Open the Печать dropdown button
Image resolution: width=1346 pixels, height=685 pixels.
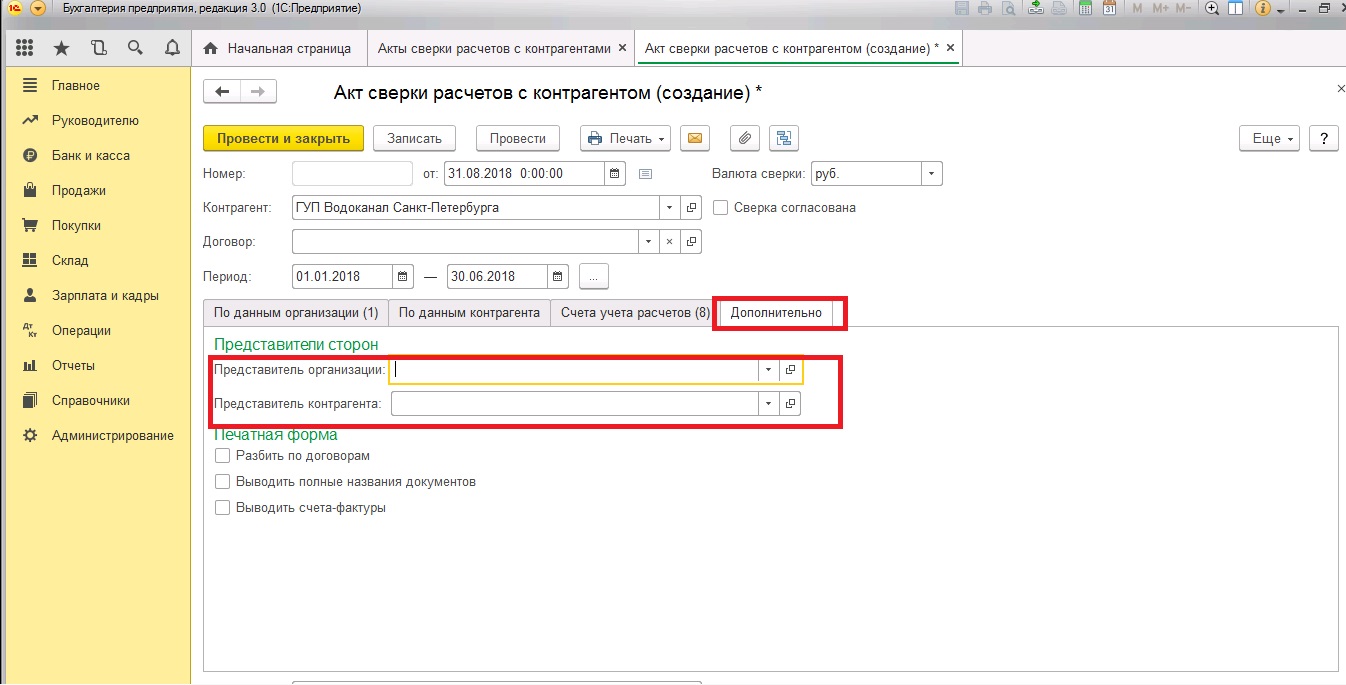pos(626,138)
